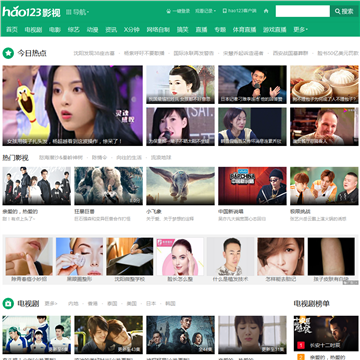Click the green 电视剧 section icon
This screenshot has height=360, width=360.
[x=8, y=303]
